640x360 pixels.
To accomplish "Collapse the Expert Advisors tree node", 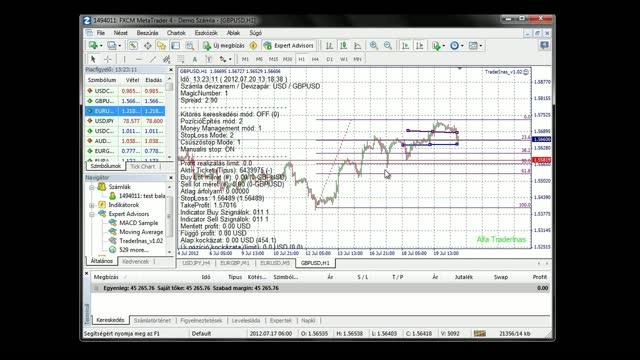I will (92, 214).
